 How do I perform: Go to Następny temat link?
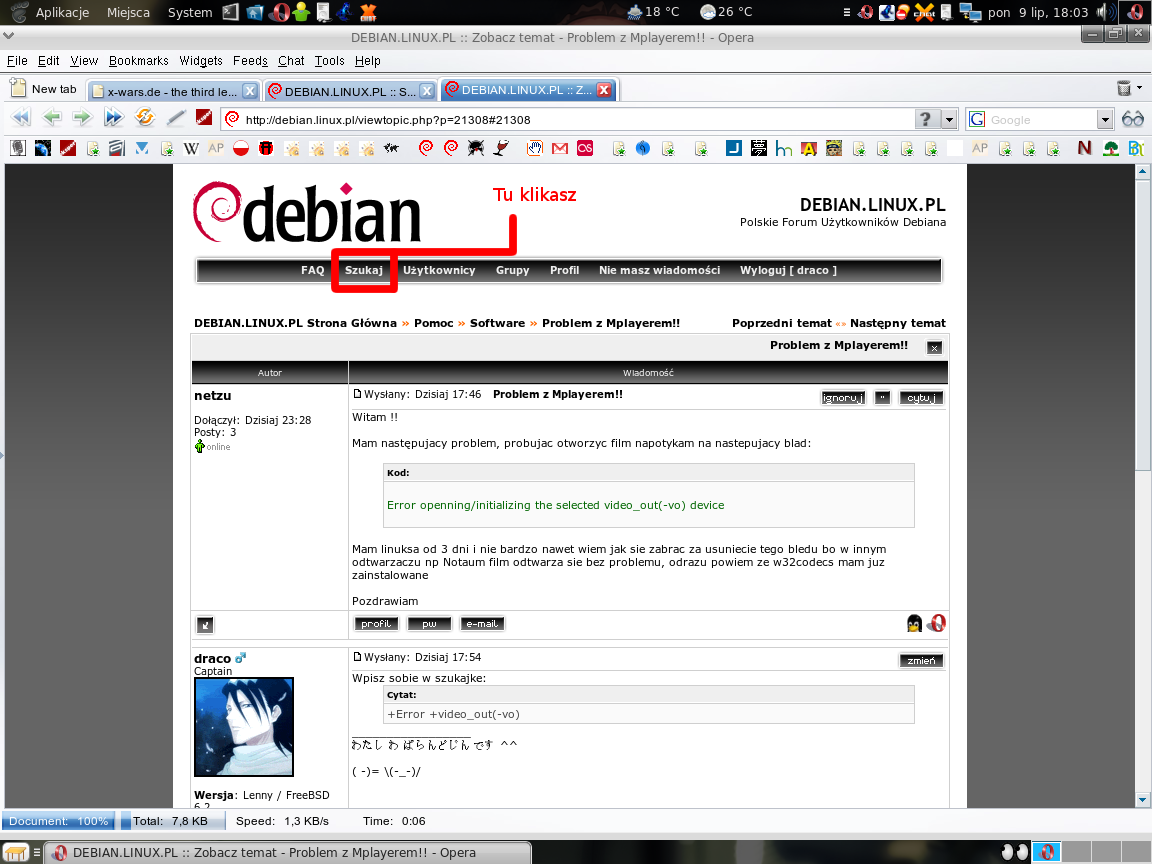coord(898,323)
